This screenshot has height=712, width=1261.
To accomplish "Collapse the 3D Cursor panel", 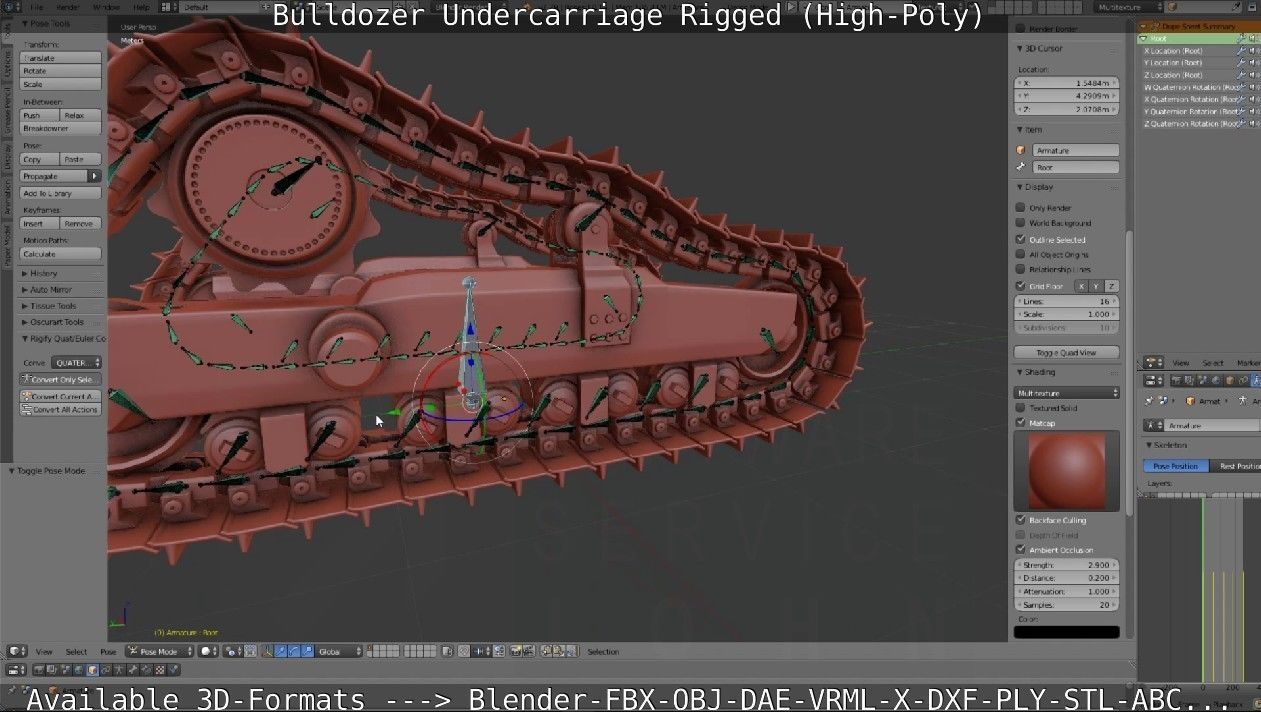I will pyautogui.click(x=1019, y=48).
